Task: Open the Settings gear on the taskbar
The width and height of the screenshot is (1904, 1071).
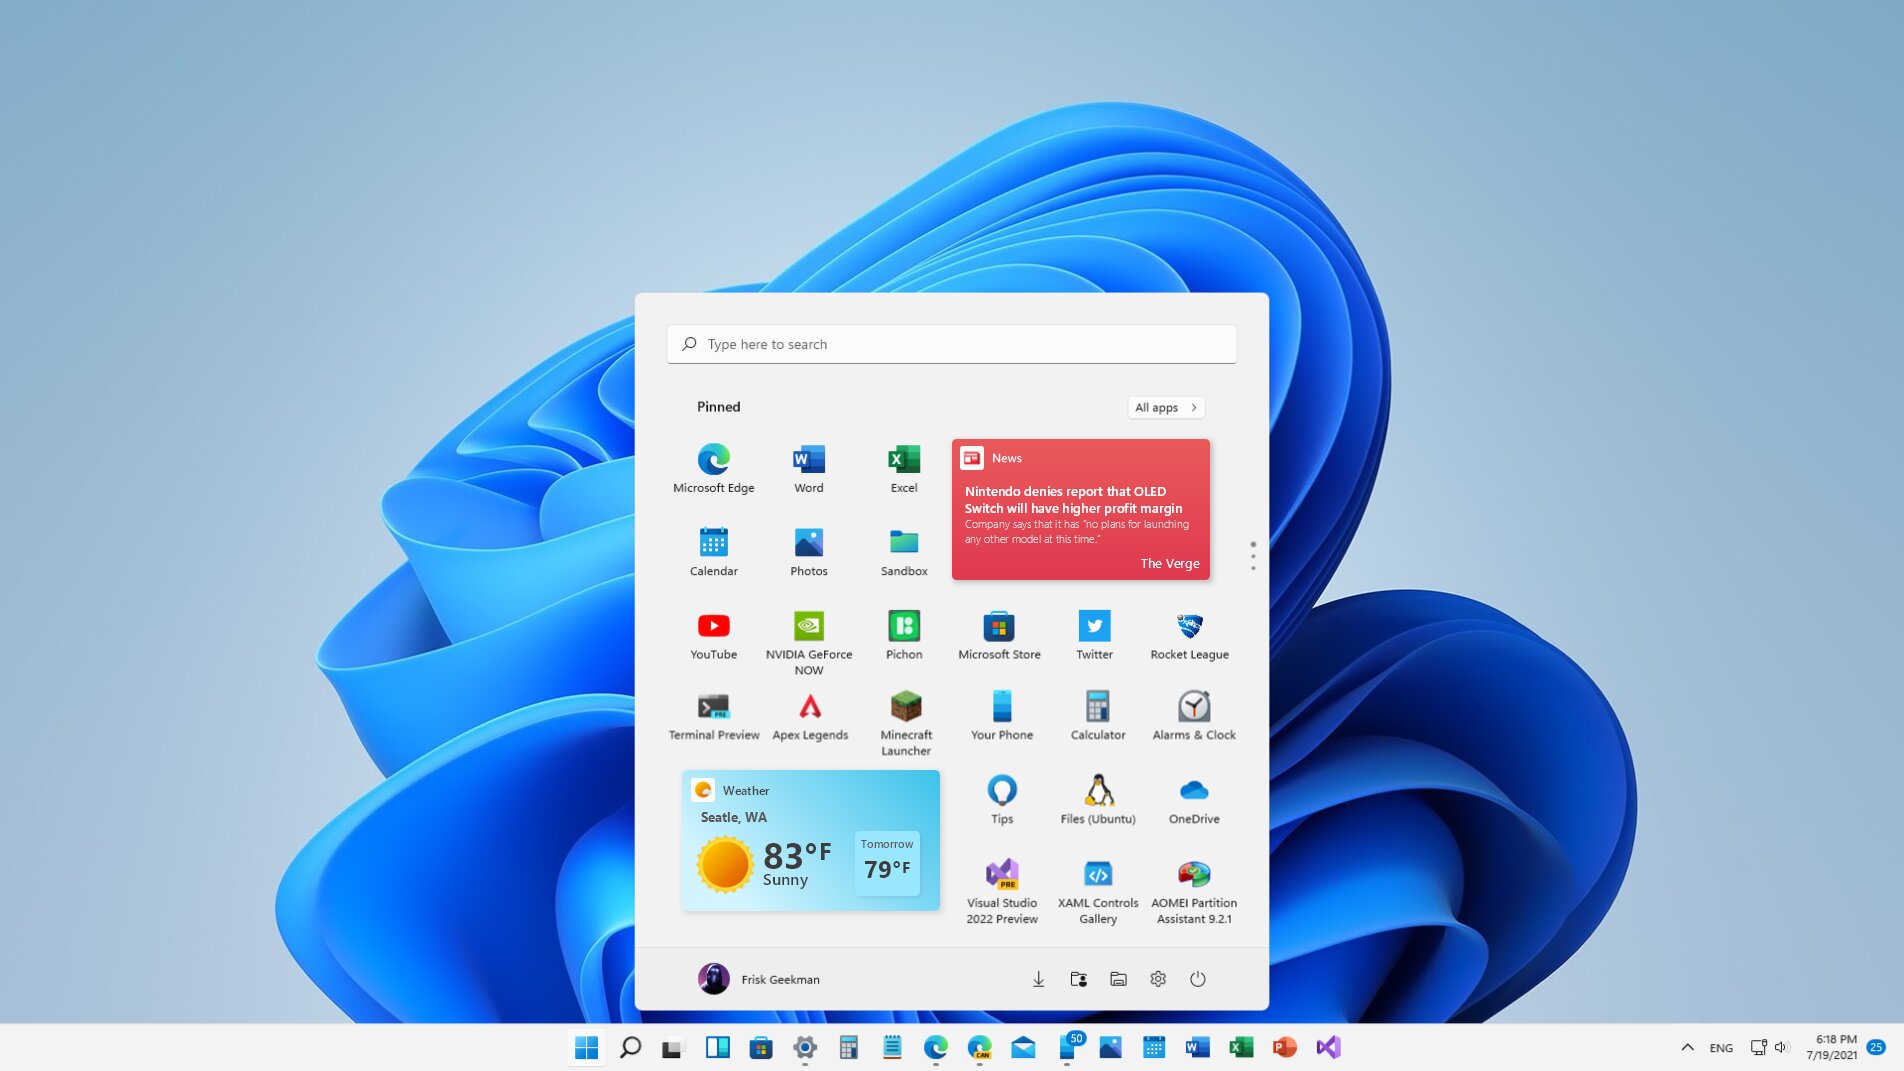Action: tap(805, 1047)
